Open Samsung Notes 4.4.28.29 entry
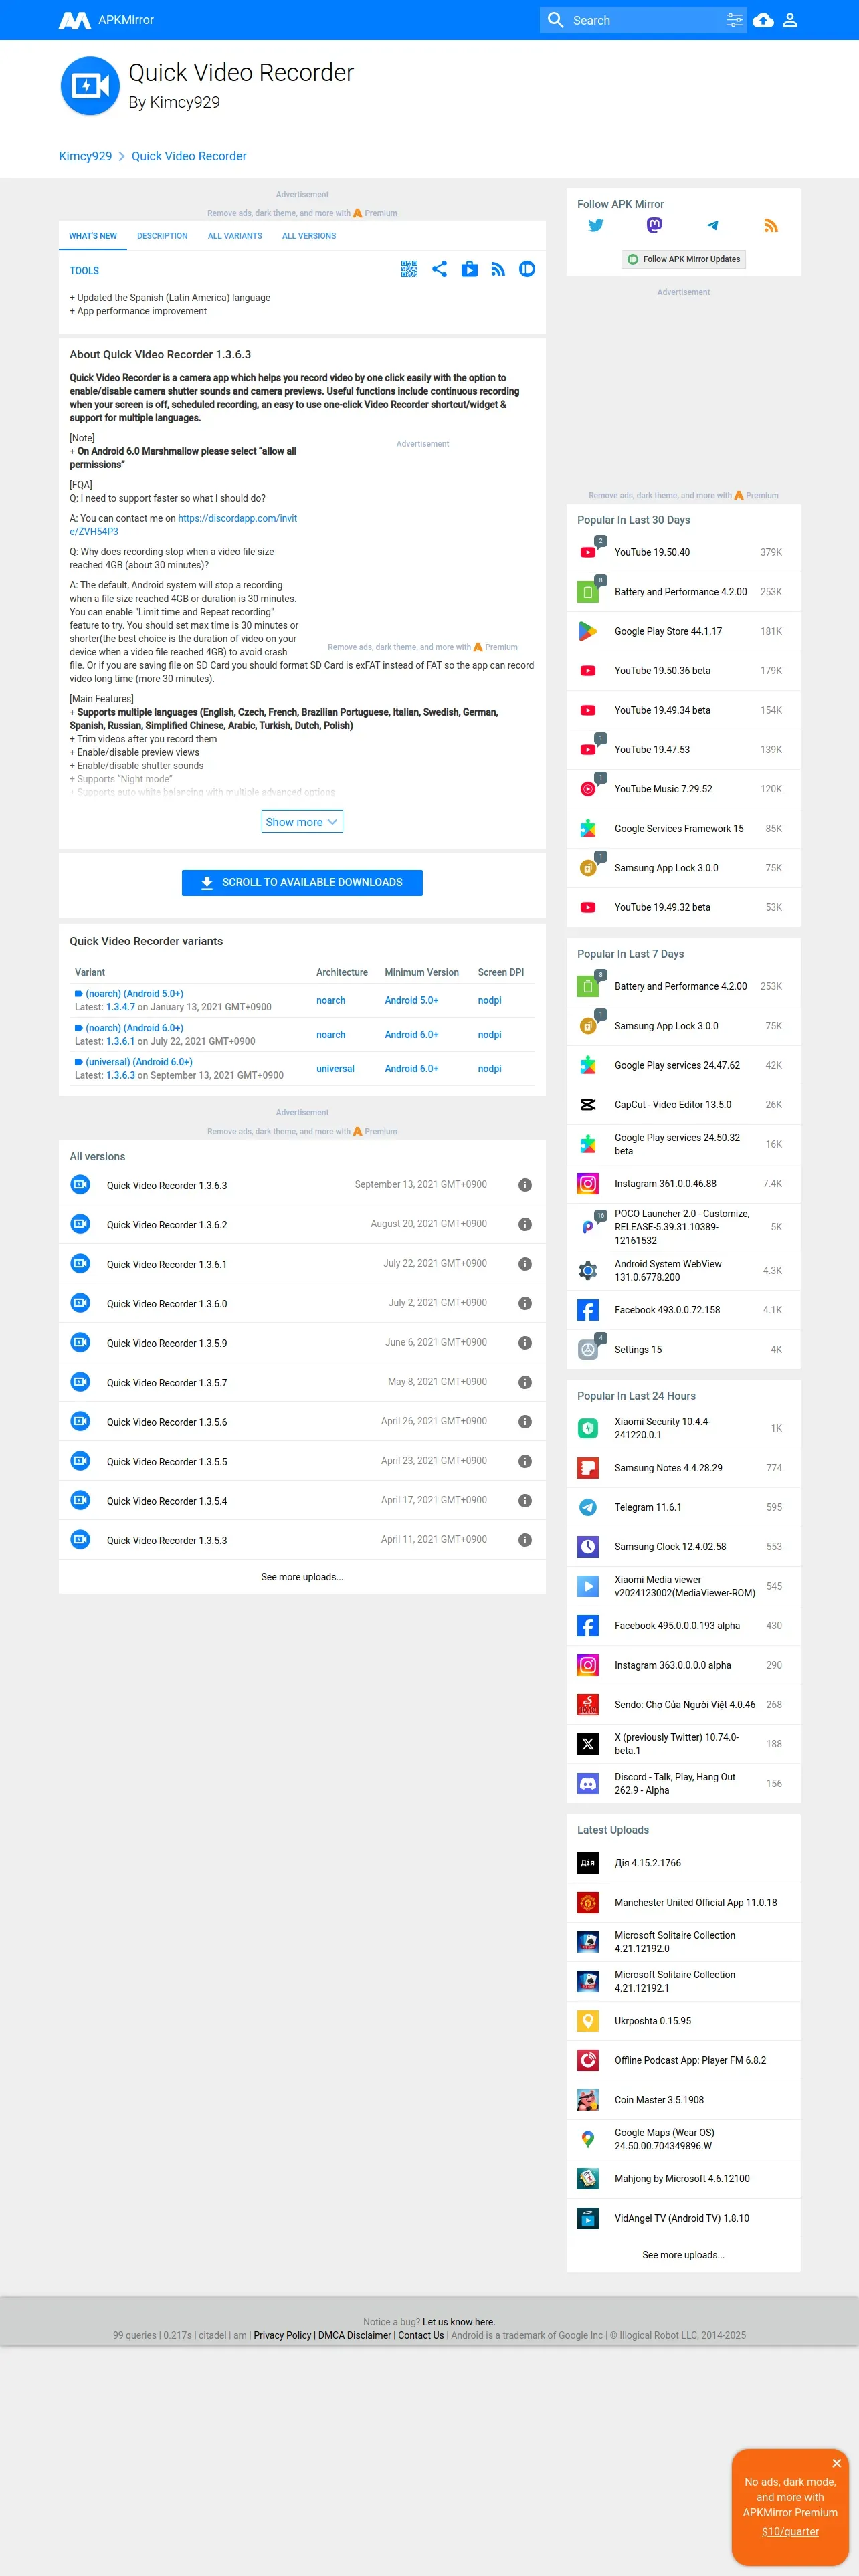859x2576 pixels. [668, 1468]
